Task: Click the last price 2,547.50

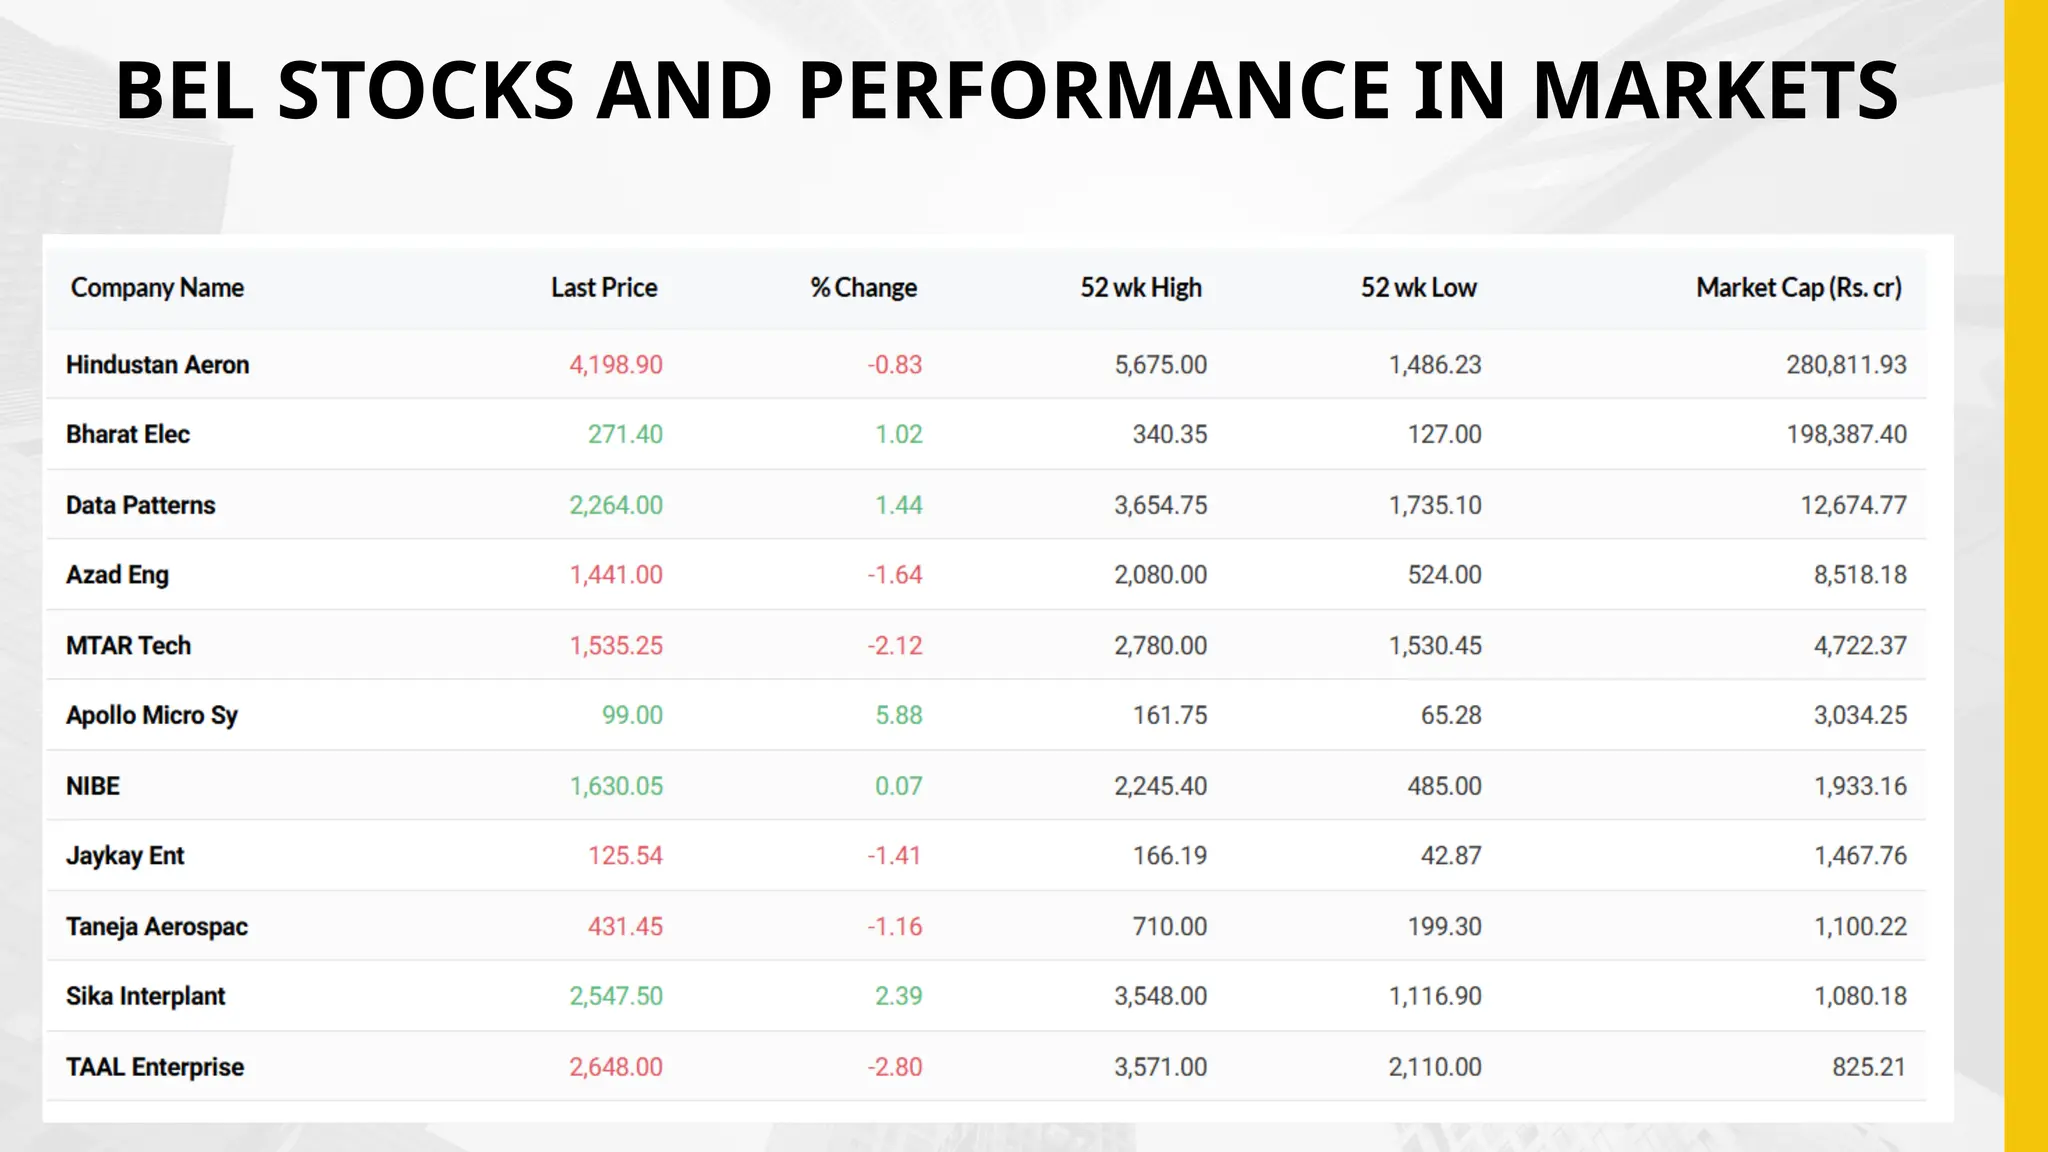Action: pos(616,997)
